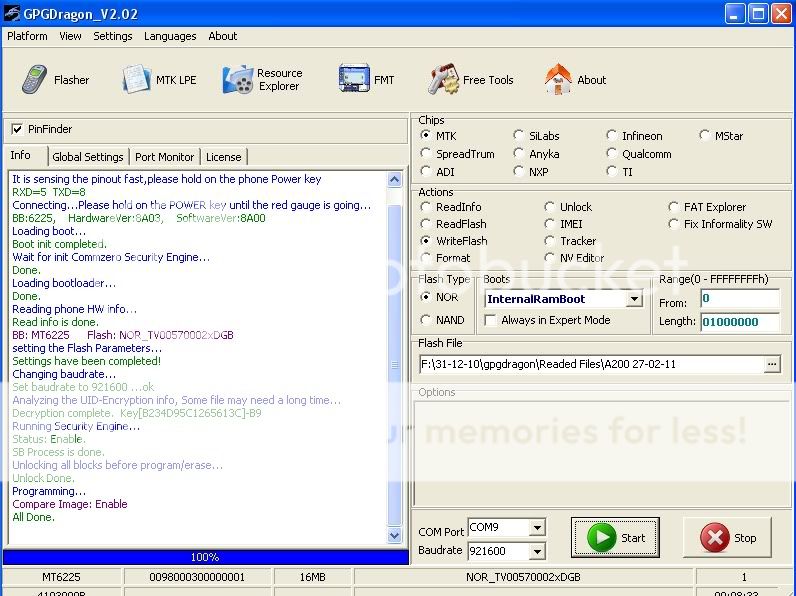The height and width of the screenshot is (596, 796).
Task: Click the 16MB status bar cell
Action: click(312, 577)
